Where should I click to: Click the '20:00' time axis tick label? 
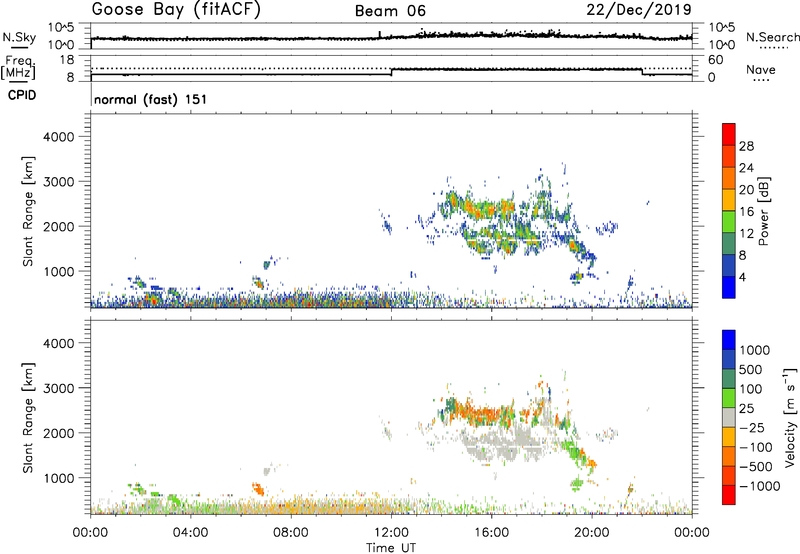click(x=592, y=533)
